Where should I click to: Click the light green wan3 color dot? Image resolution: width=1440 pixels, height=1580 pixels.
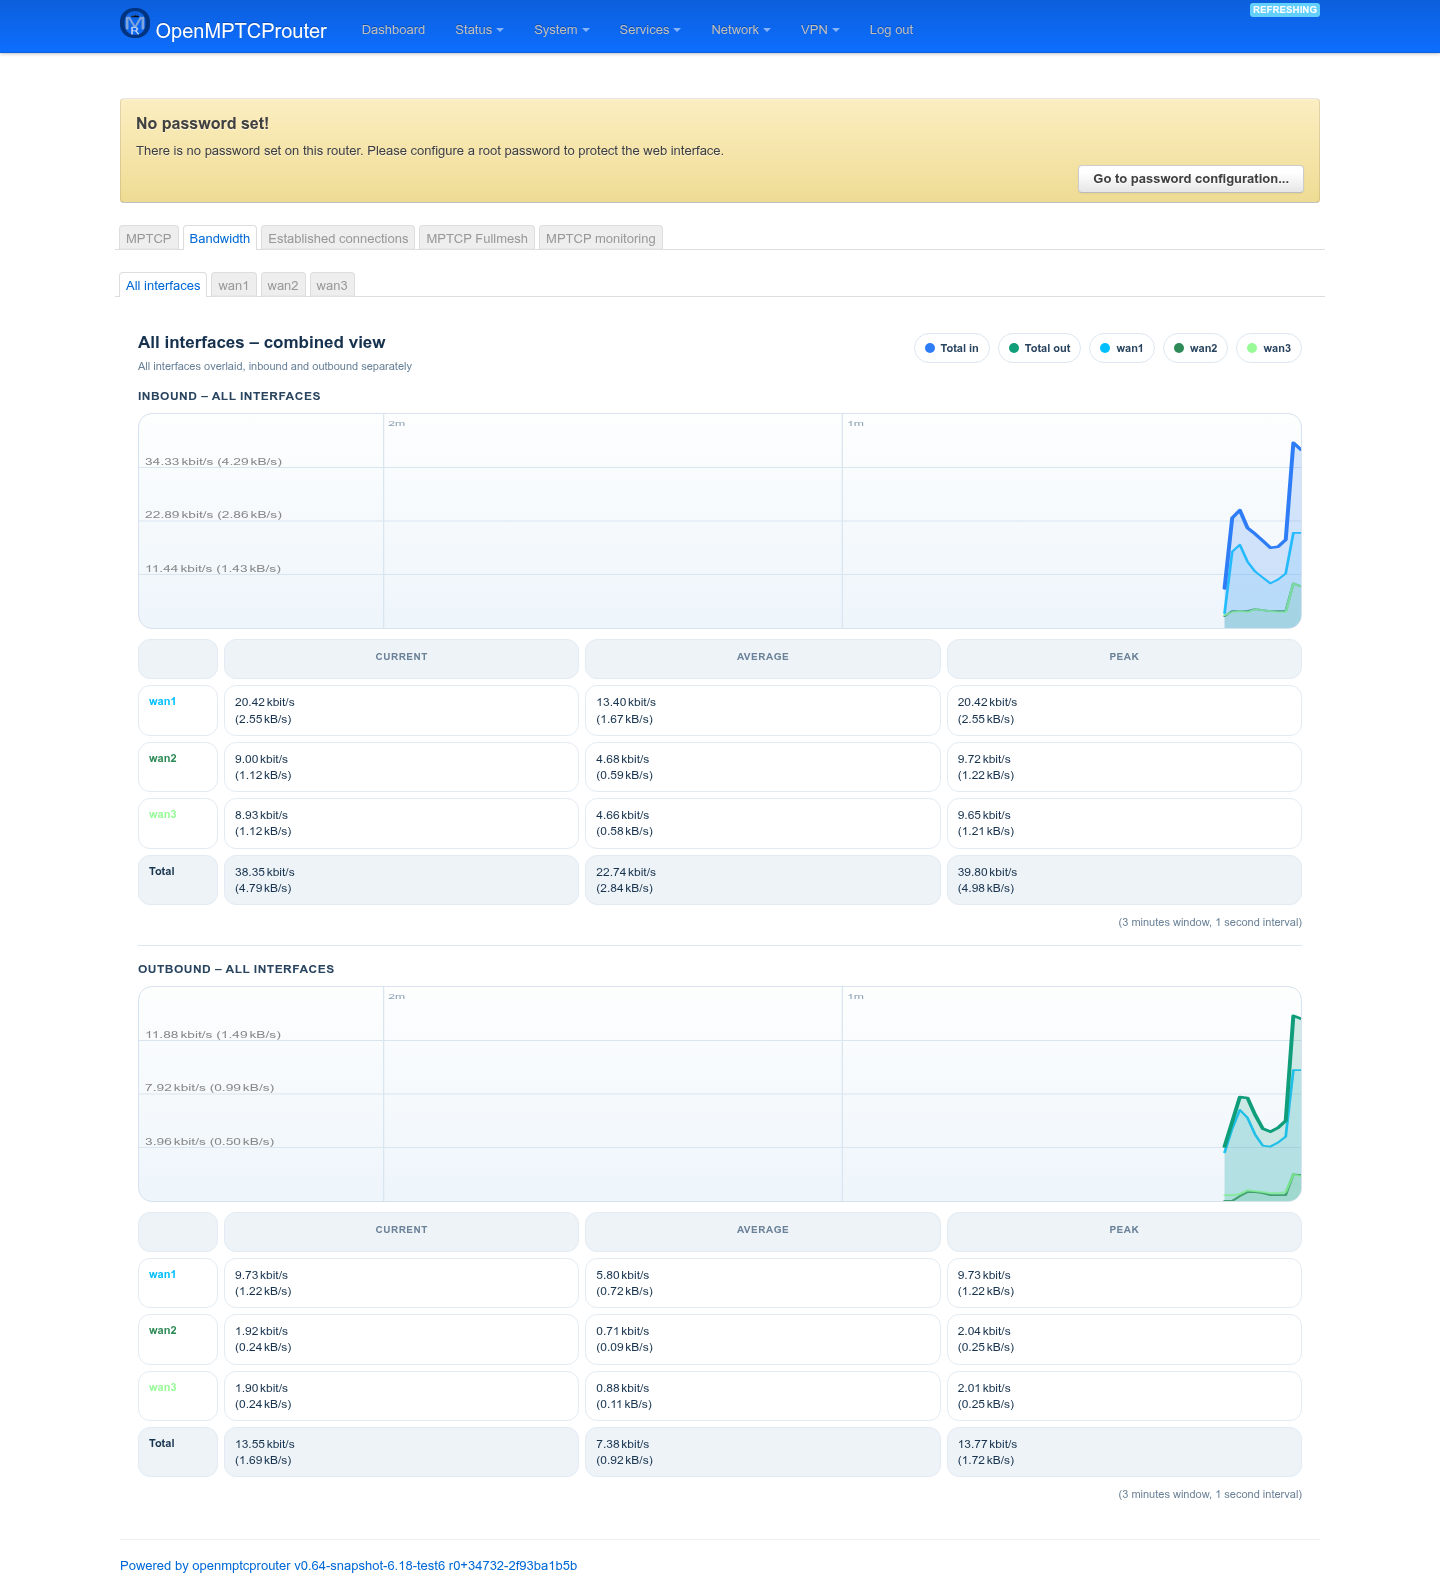pos(1252,348)
